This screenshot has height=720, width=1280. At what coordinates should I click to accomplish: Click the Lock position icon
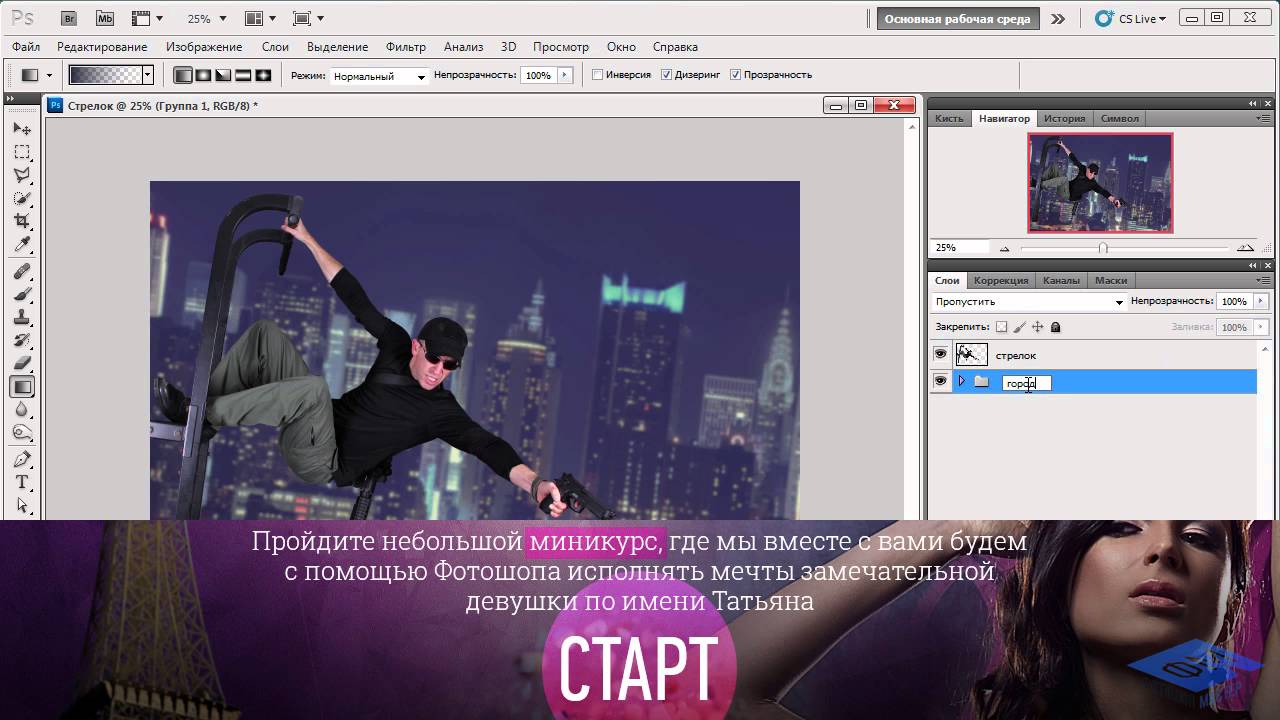pyautogui.click(x=1038, y=327)
